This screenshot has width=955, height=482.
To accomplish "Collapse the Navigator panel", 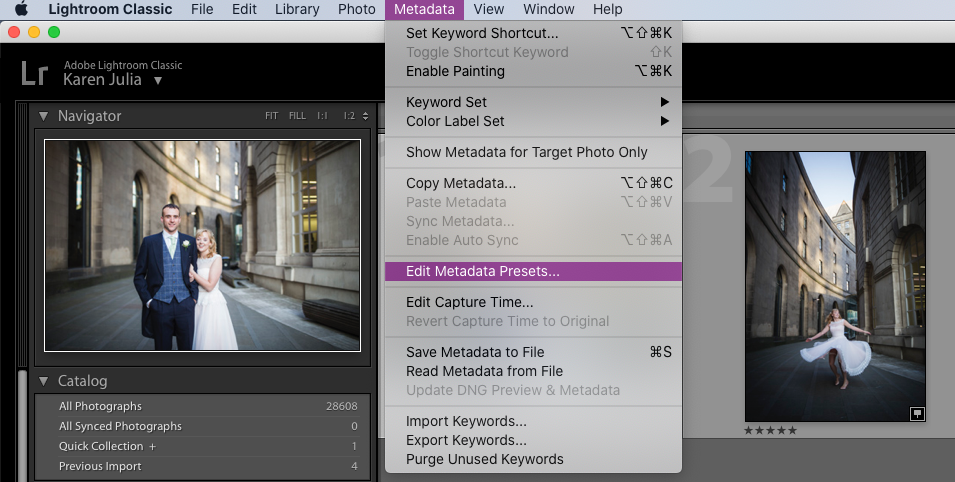I will (43, 116).
